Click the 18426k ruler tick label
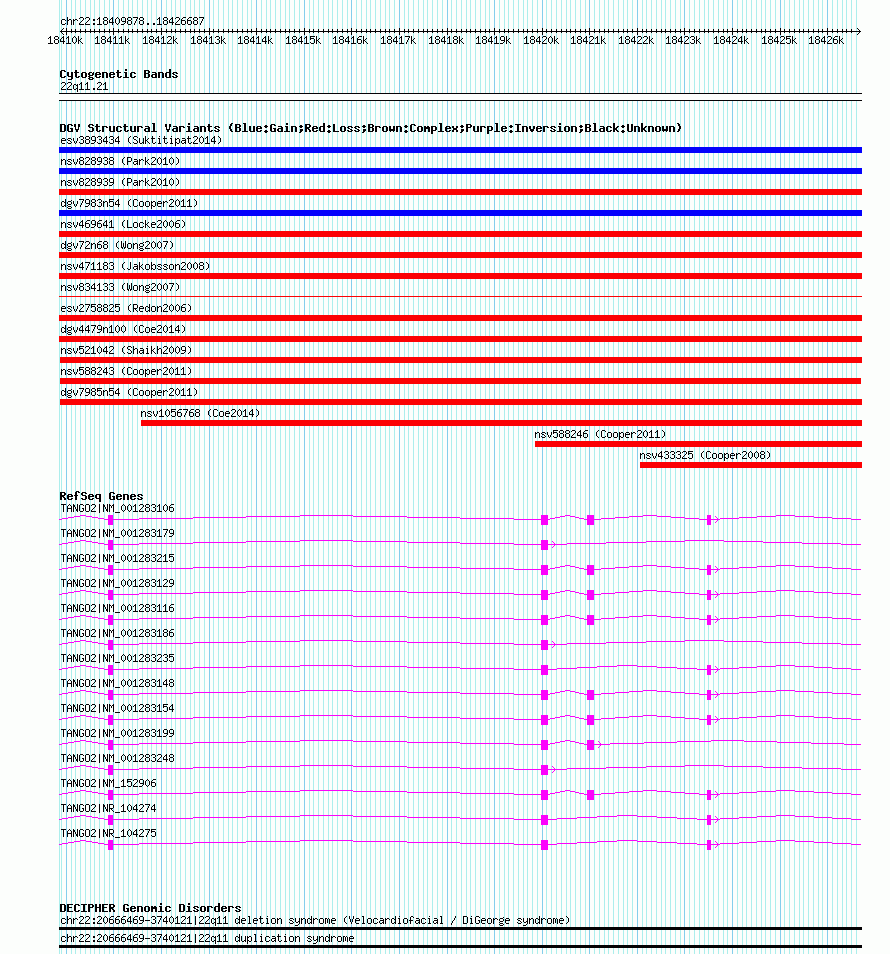Image resolution: width=890 pixels, height=954 pixels. 826,41
